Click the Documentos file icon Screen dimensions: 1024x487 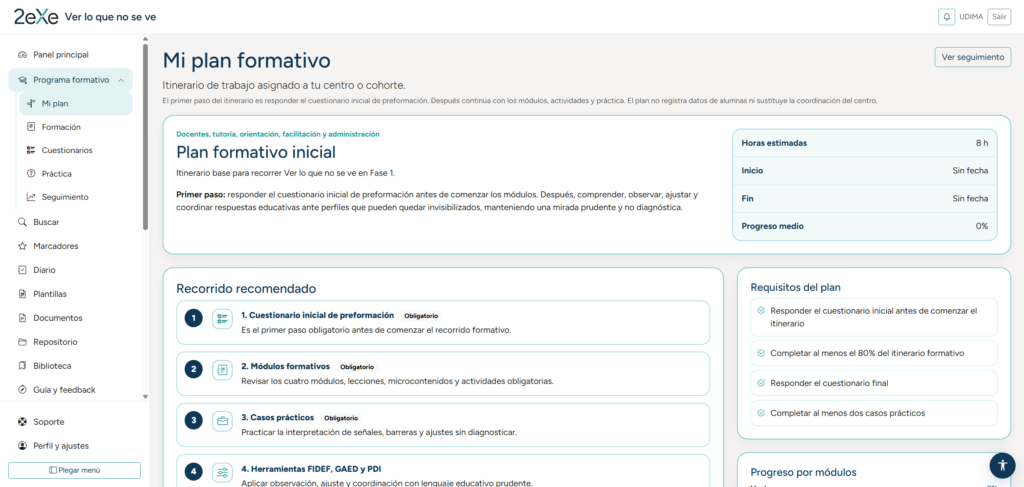[22, 318]
